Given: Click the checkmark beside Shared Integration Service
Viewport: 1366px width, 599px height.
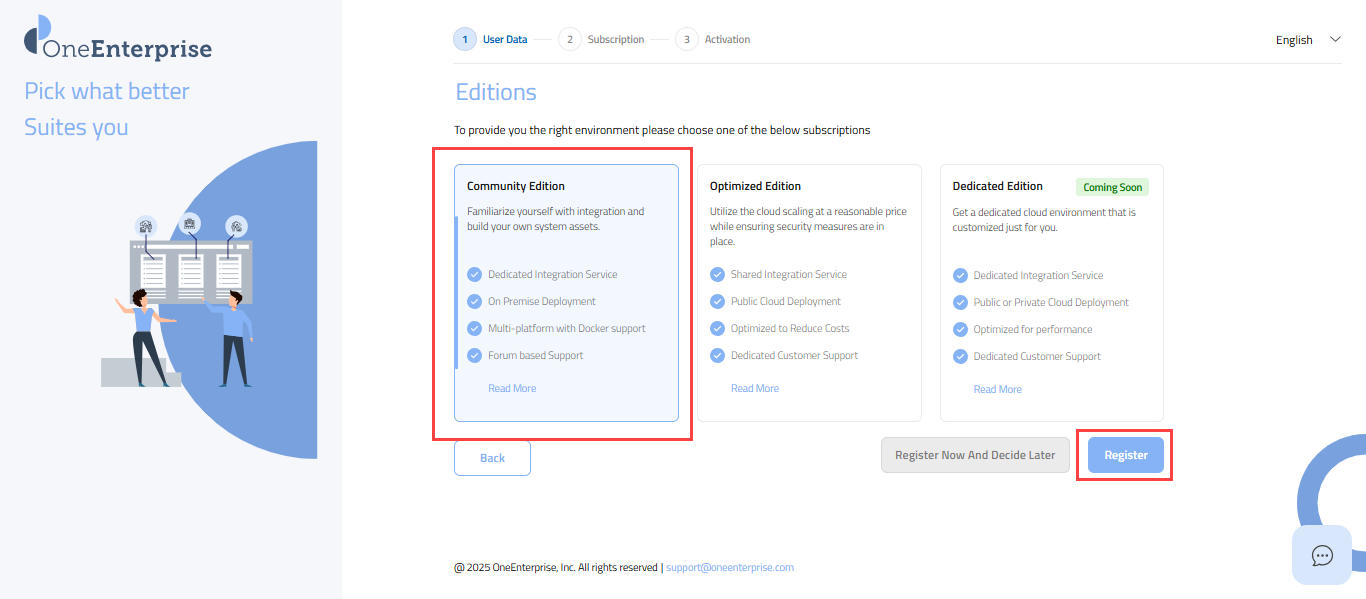Looking at the screenshot, I should pyautogui.click(x=717, y=274).
